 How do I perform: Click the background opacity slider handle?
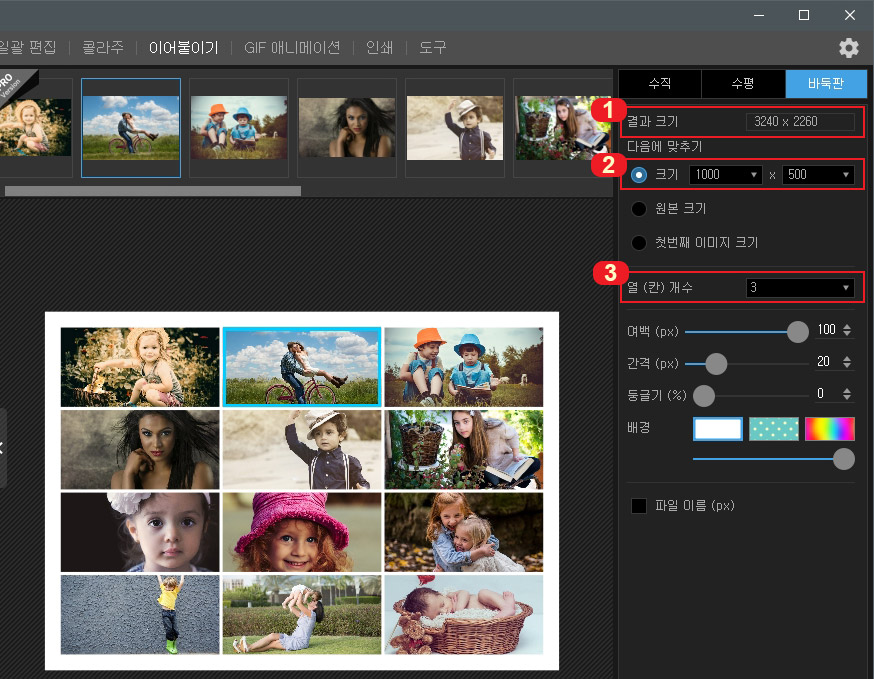(x=844, y=459)
